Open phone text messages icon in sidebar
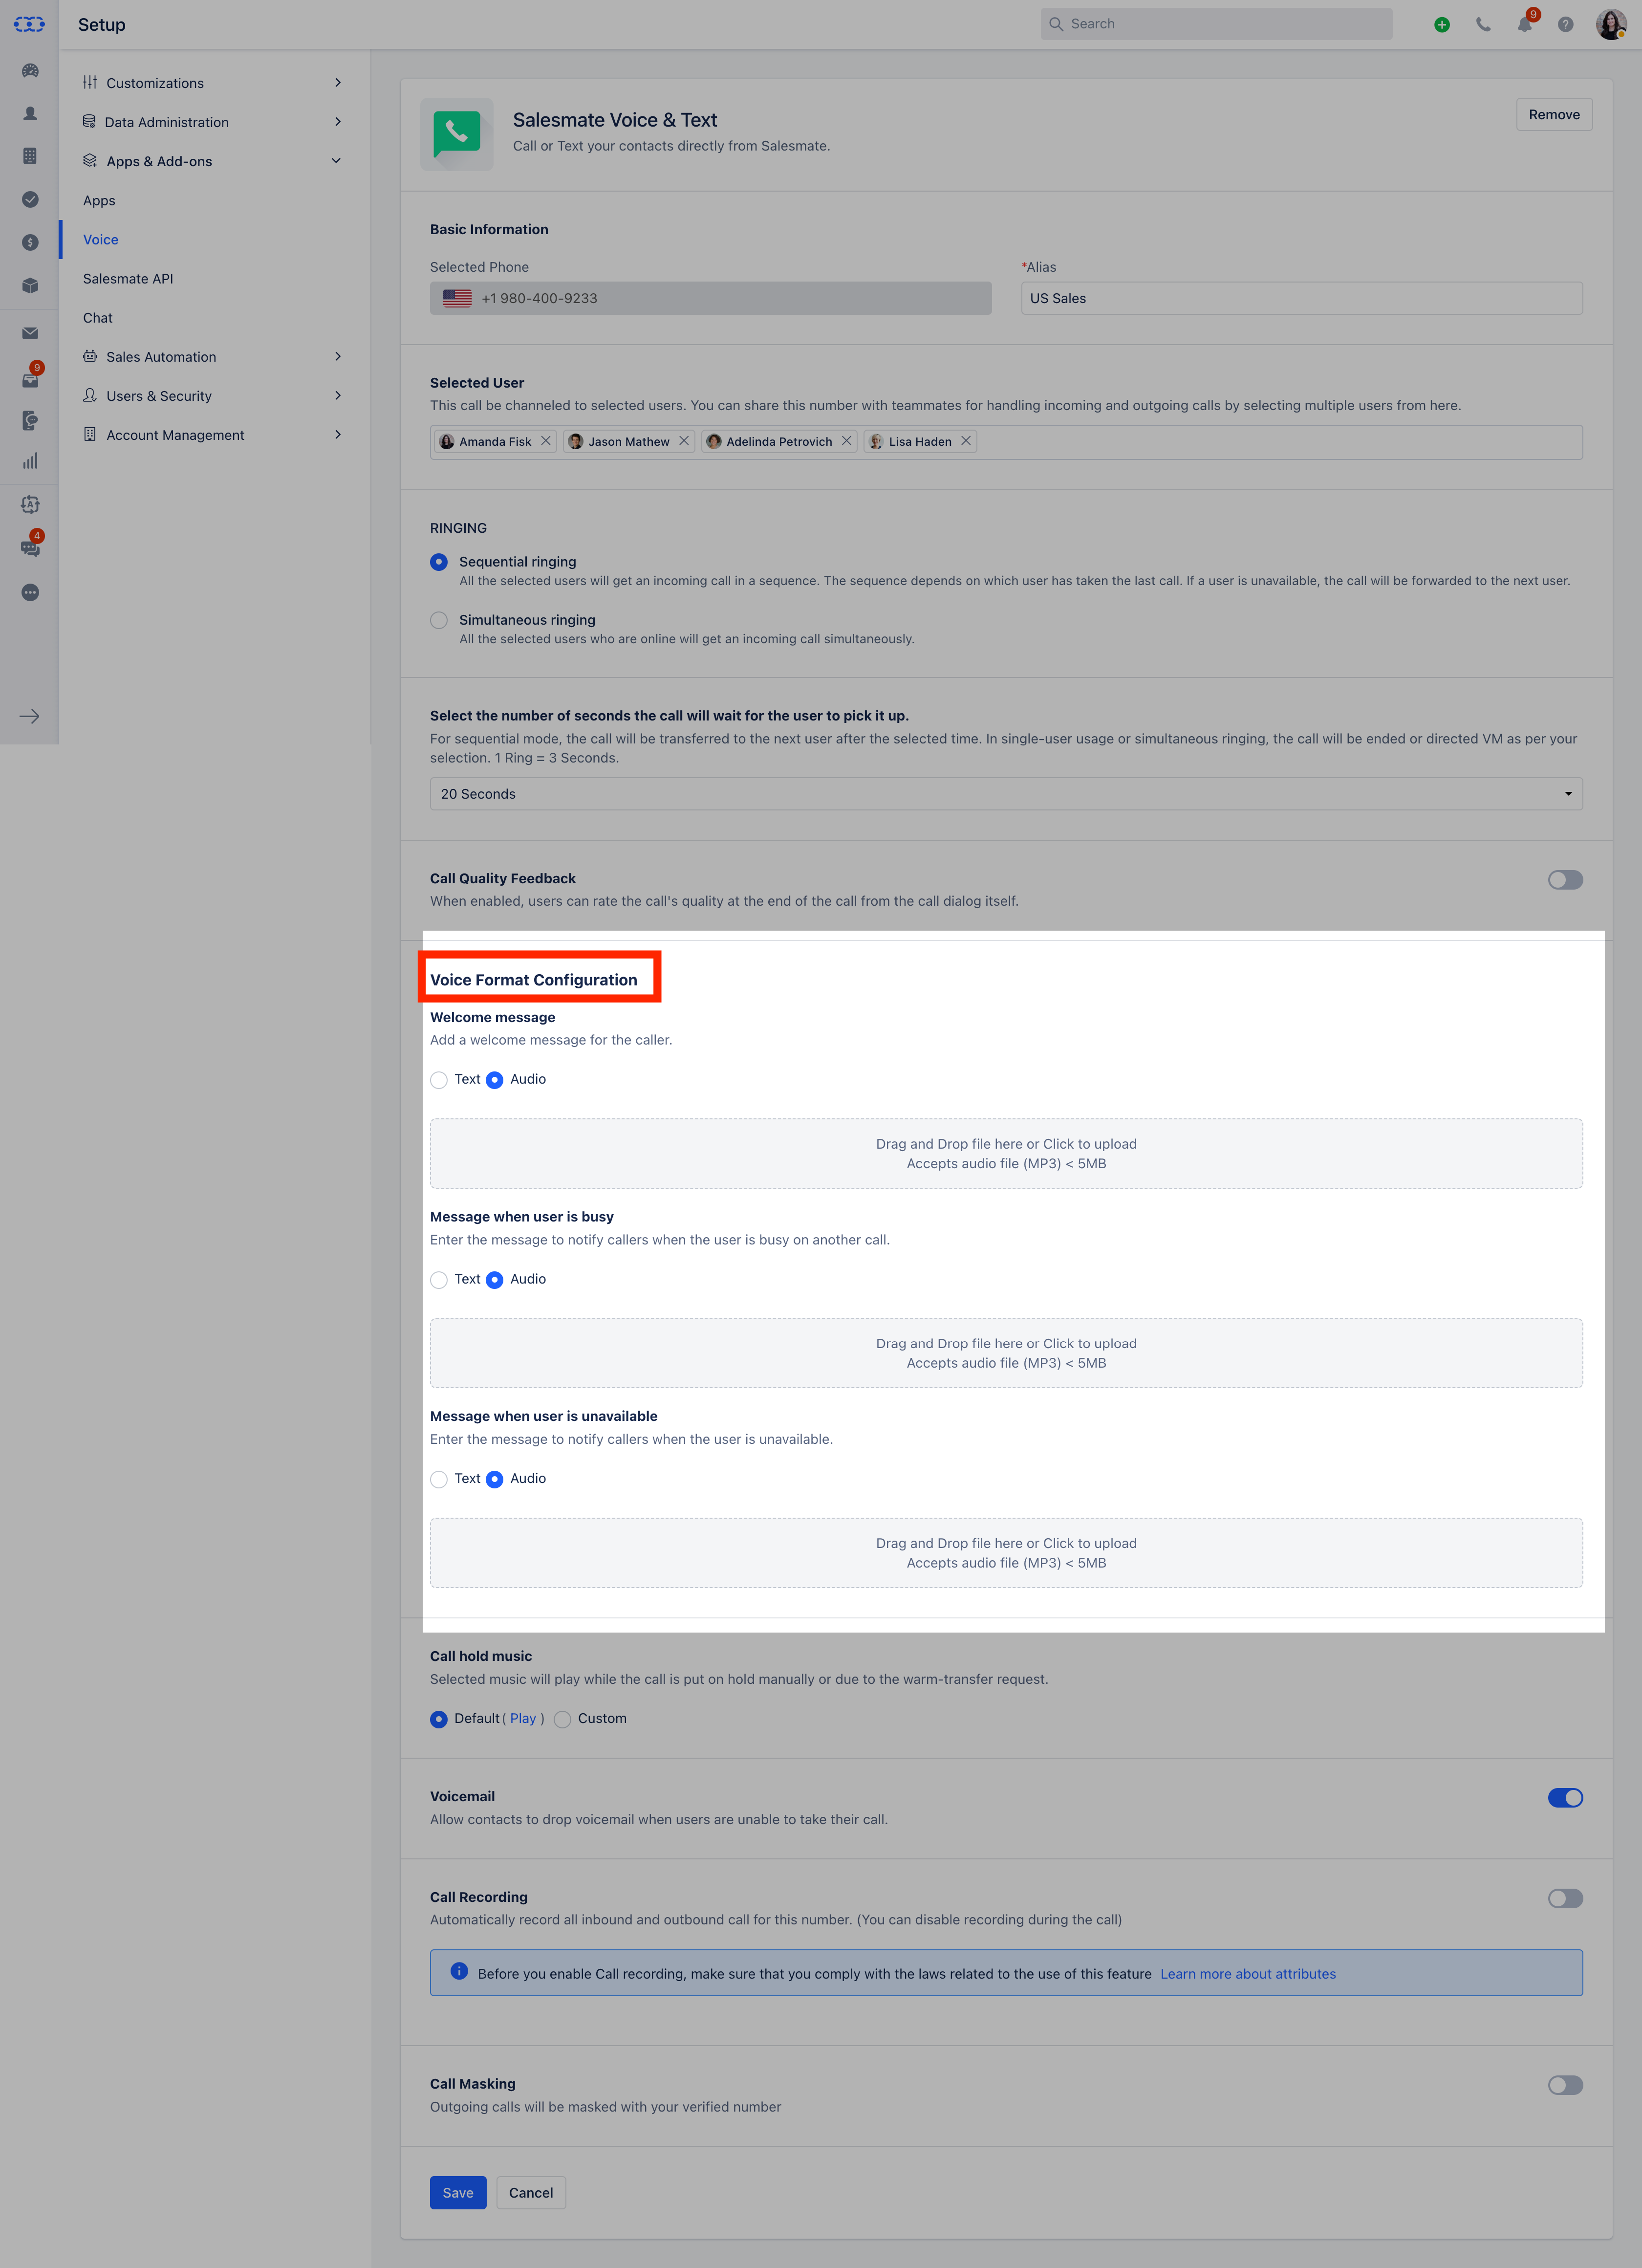The height and width of the screenshot is (2268, 1642). pos(30,420)
